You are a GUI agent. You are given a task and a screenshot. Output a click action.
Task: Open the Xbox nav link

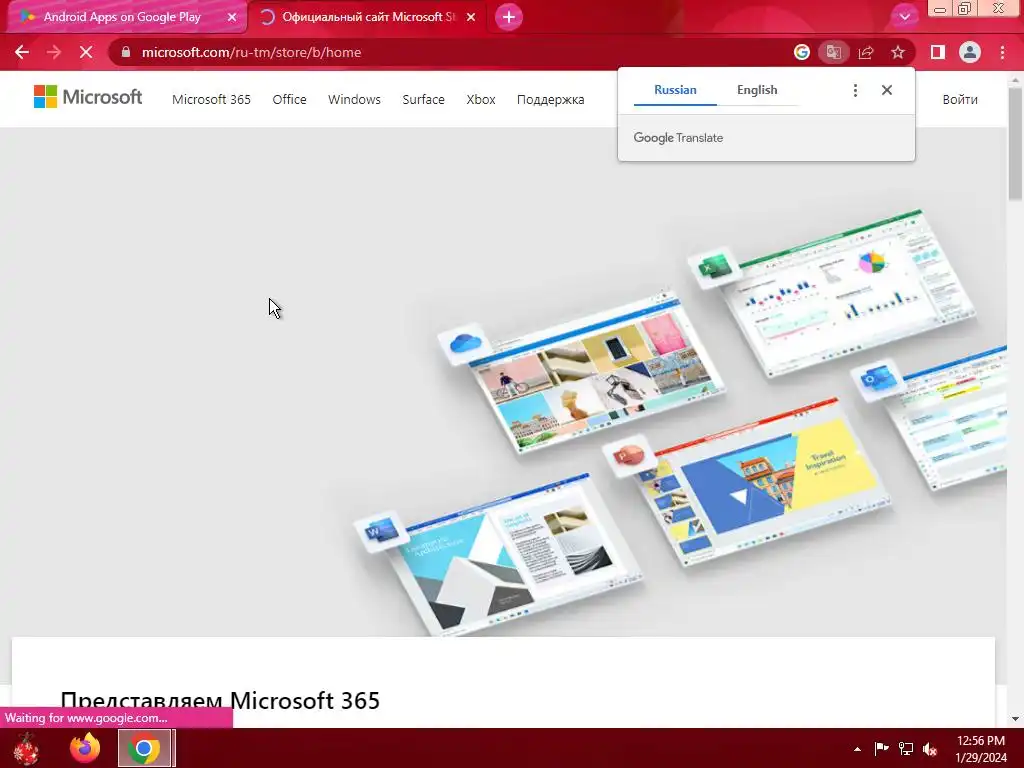[x=481, y=99]
